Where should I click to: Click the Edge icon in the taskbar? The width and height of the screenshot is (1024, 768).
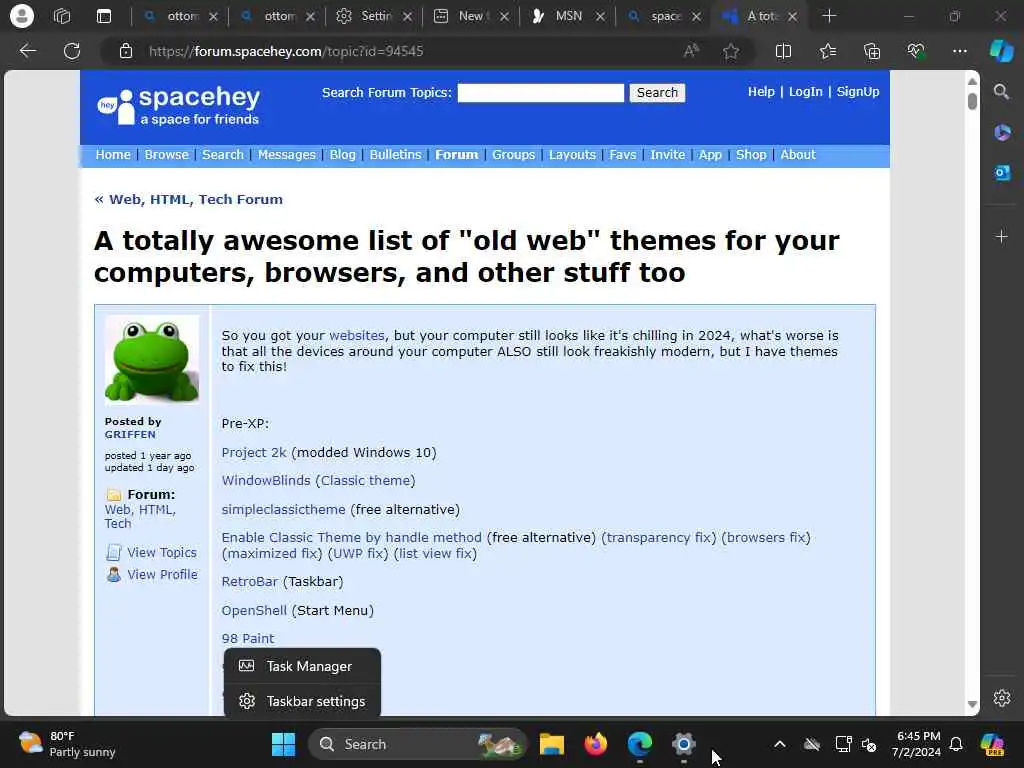click(x=639, y=744)
